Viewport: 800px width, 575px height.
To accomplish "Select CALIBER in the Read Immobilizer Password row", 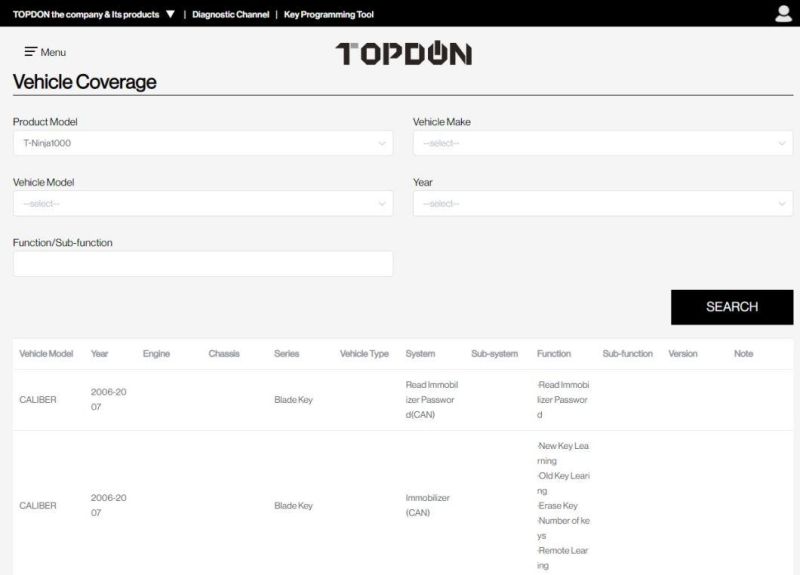I will click(x=38, y=399).
